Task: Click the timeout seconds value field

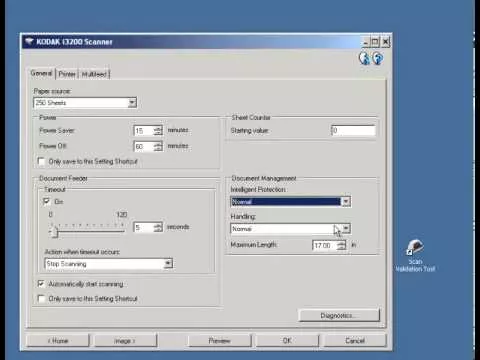Action: [144, 227]
